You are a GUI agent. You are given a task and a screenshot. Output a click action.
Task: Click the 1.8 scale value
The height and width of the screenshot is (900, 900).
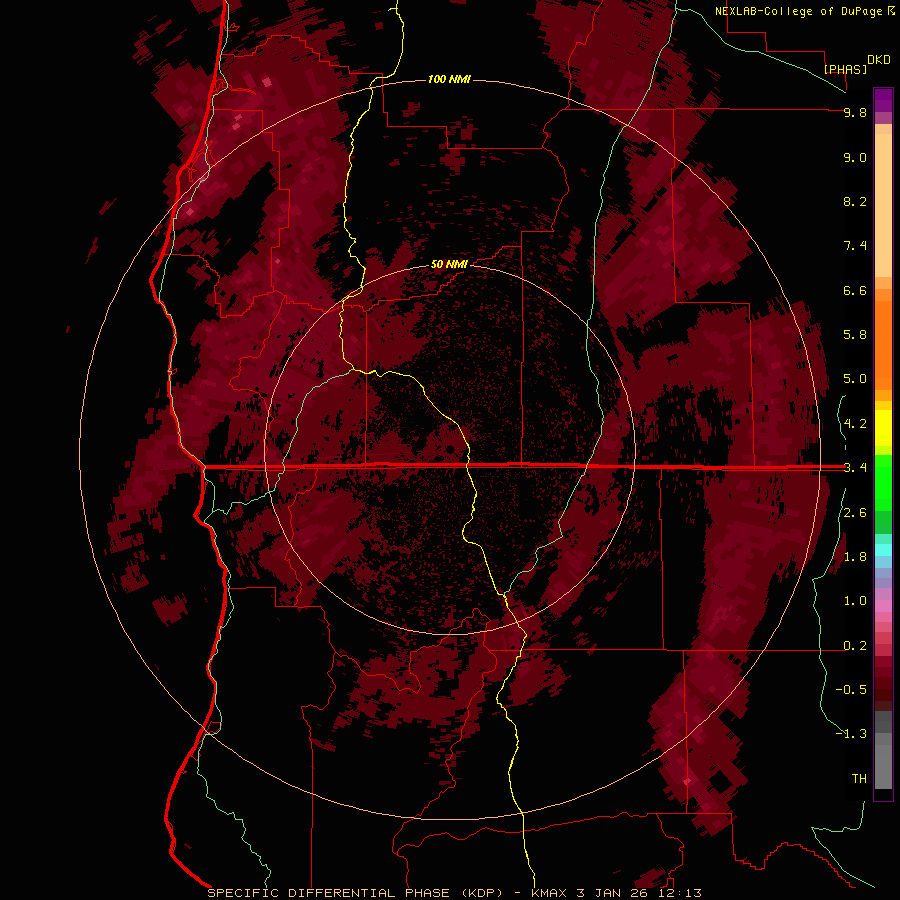coord(855,557)
